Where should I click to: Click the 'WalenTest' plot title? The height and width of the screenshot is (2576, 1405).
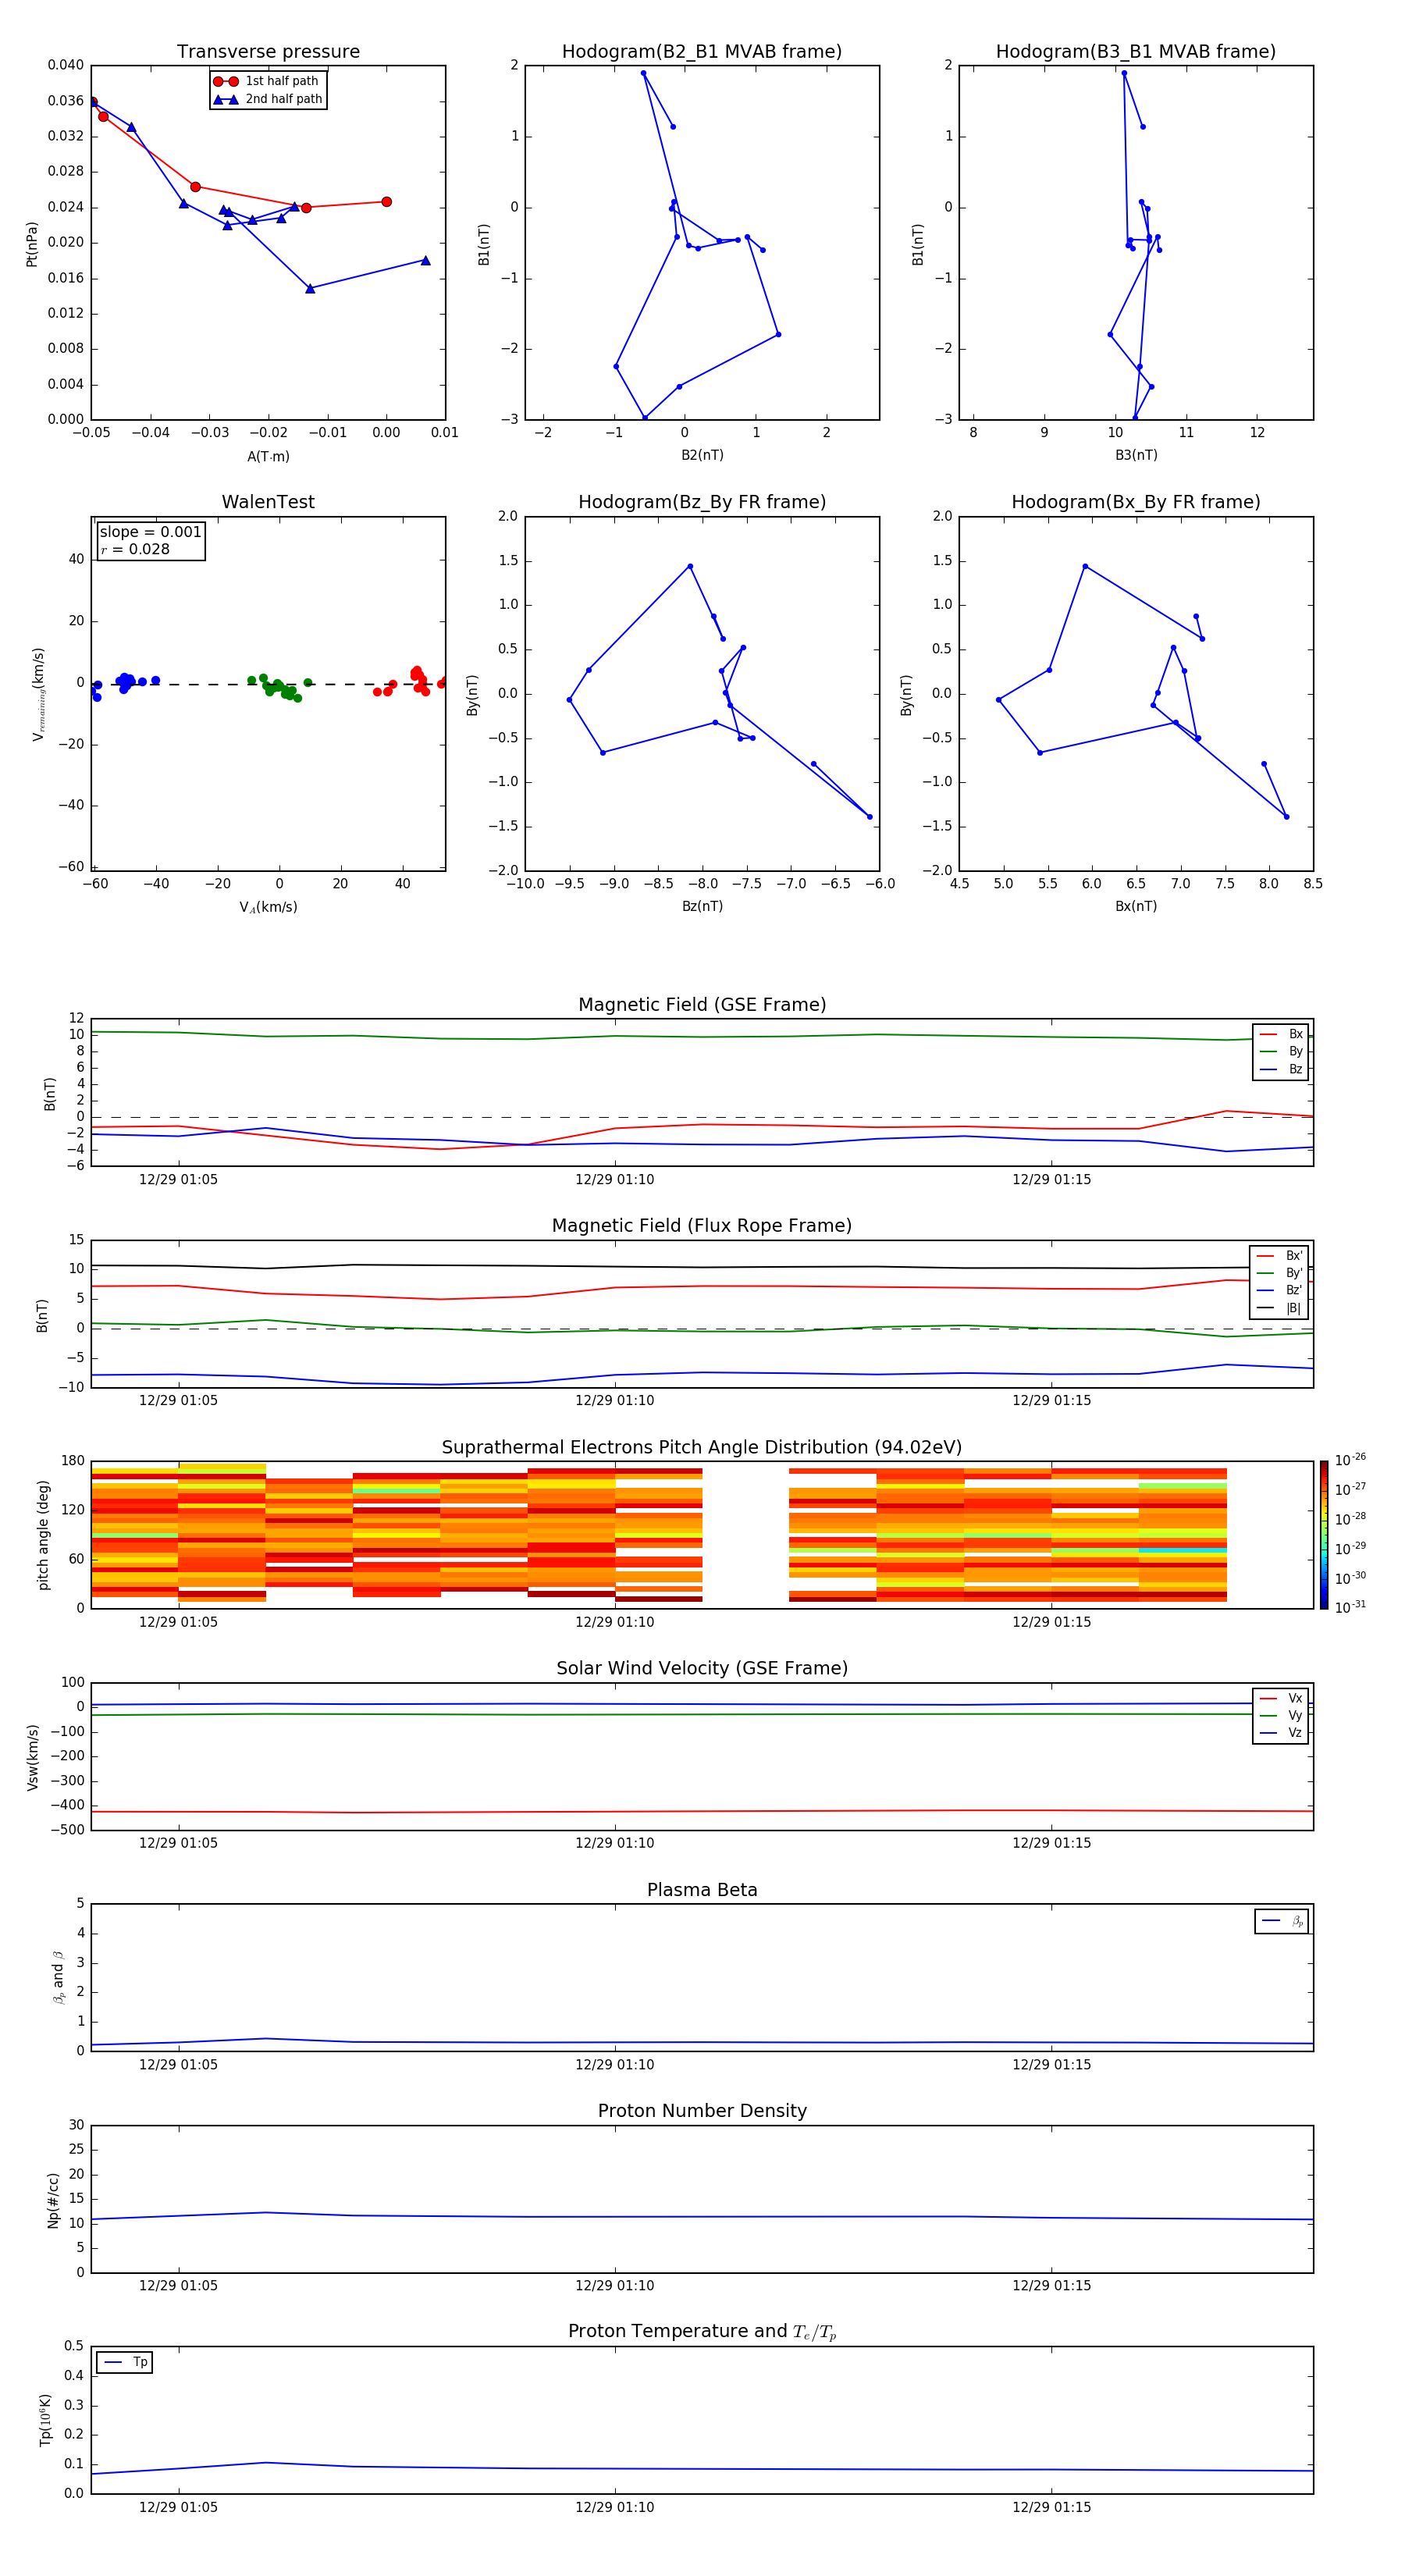pos(268,502)
